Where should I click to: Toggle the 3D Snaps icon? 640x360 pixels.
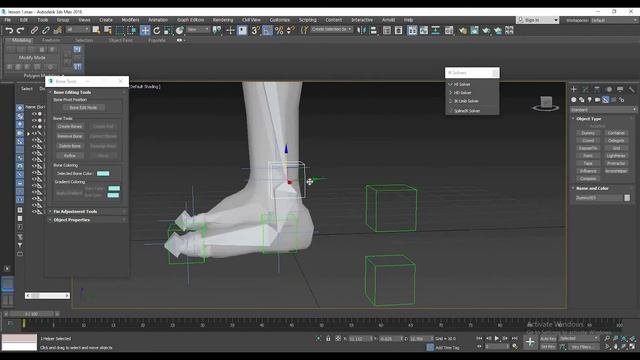click(256, 30)
